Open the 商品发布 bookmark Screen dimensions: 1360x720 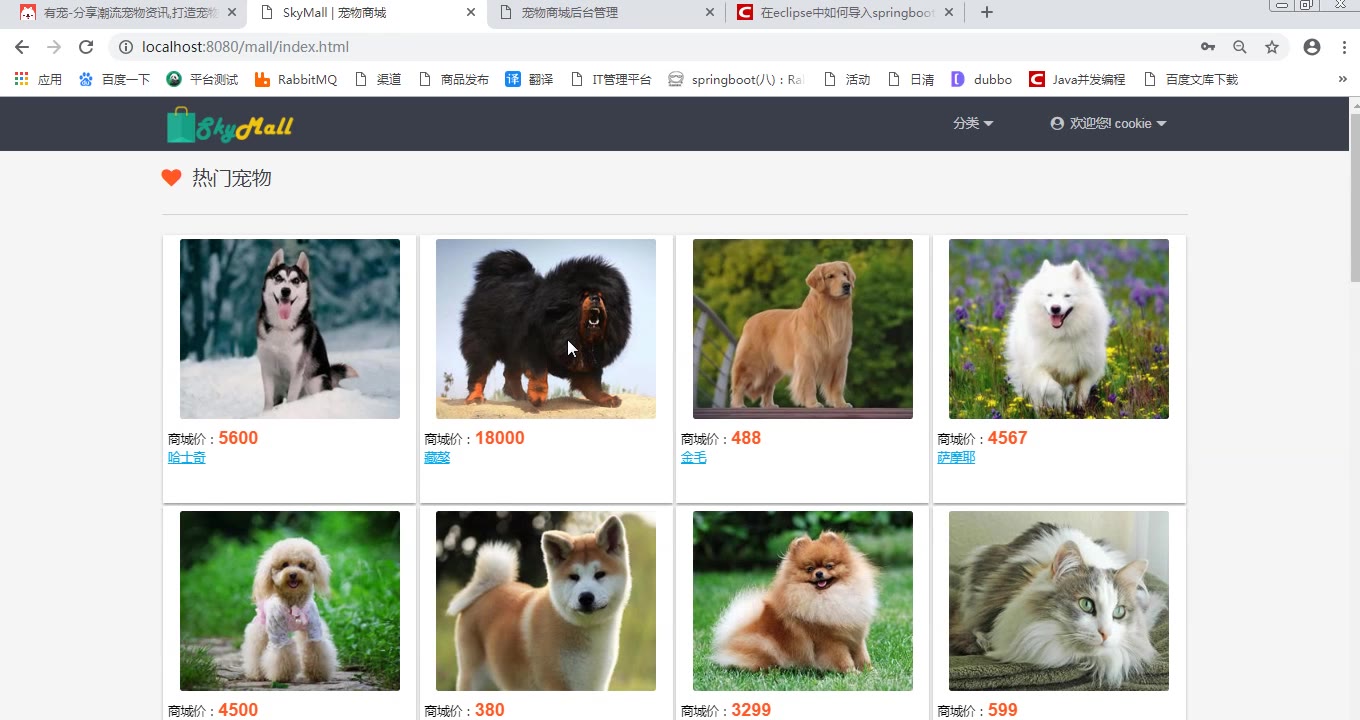(x=454, y=79)
